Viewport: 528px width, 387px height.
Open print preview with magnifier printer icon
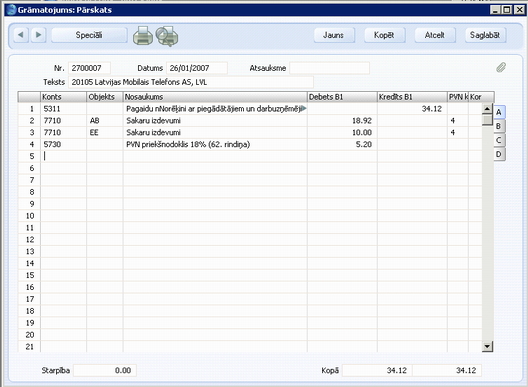pos(167,36)
